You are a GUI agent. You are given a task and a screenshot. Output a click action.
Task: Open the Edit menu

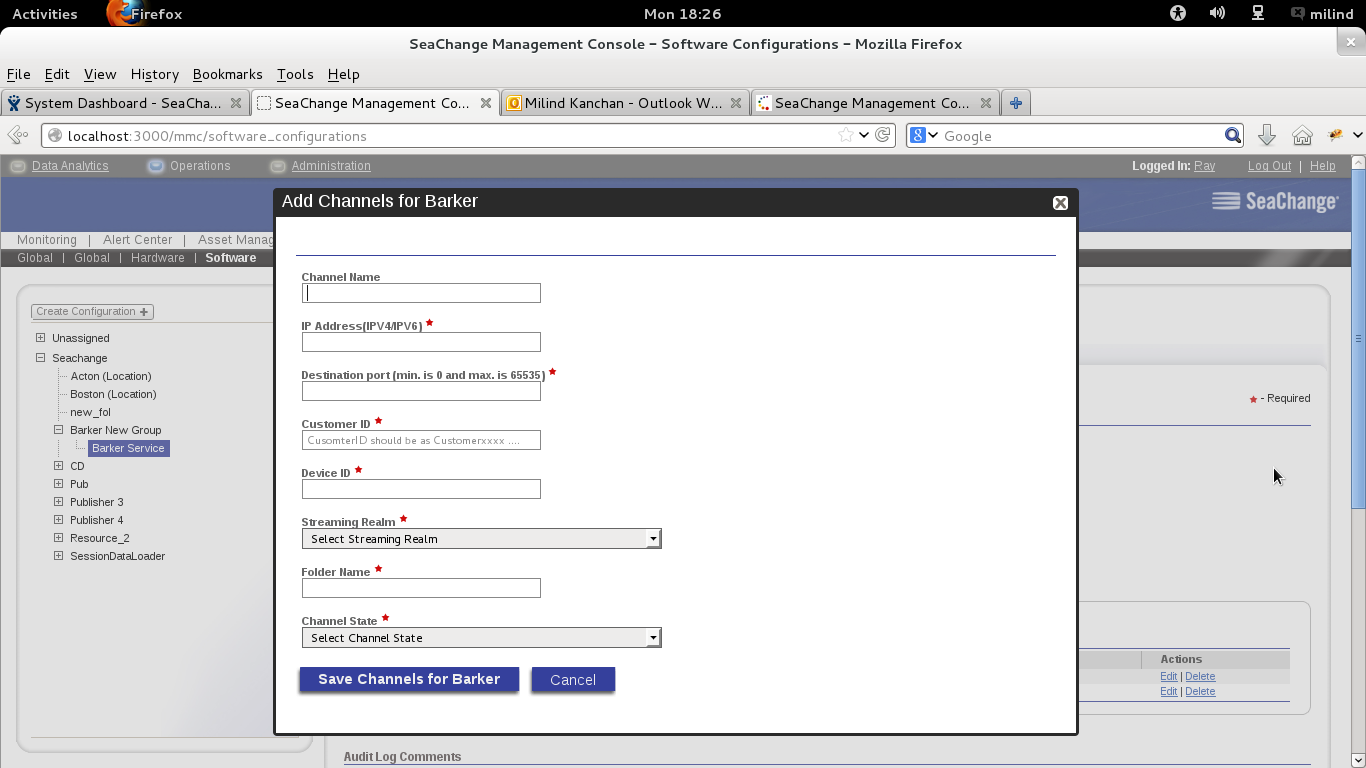(x=57, y=74)
